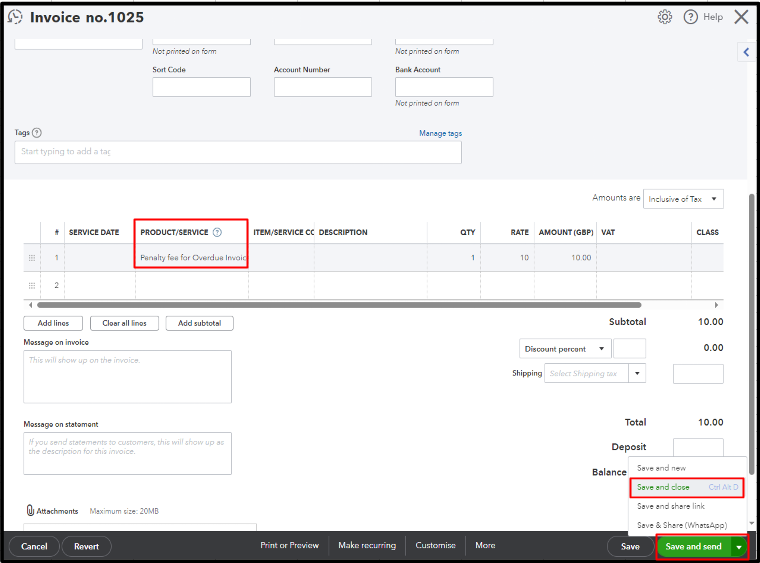
Task: Click the Revert button
Action: click(86, 547)
